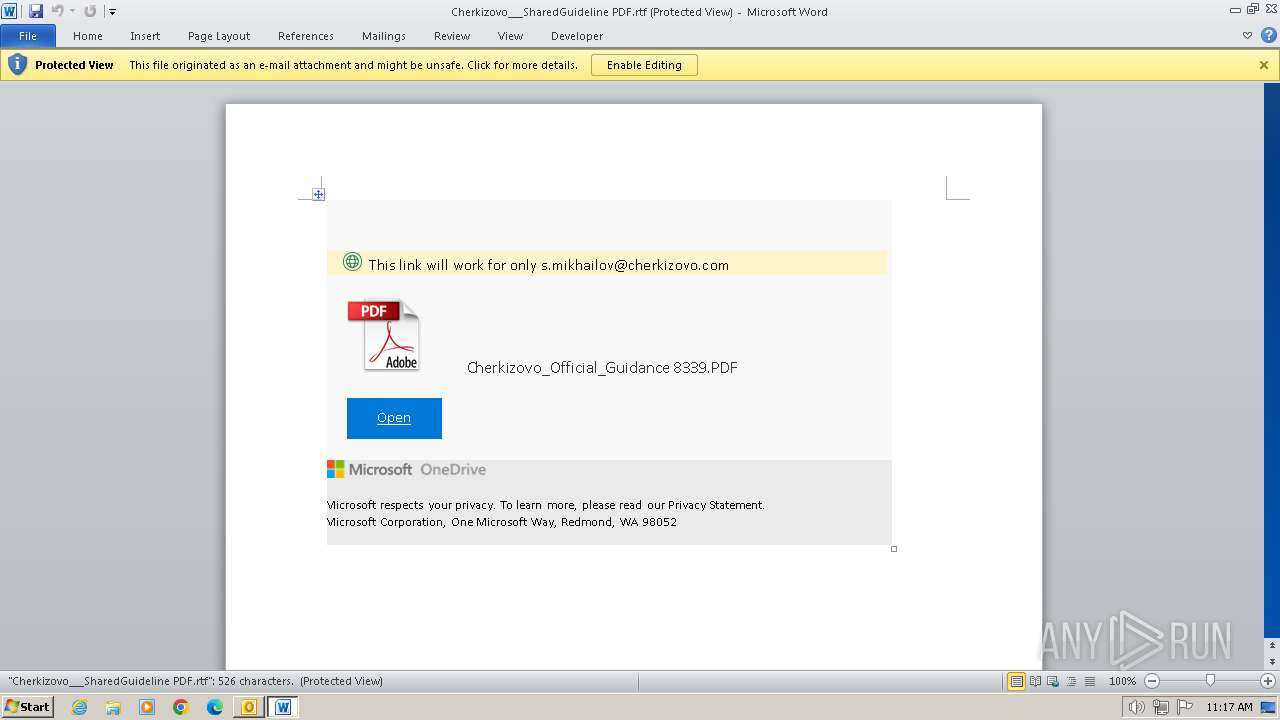The height and width of the screenshot is (720, 1280).
Task: Click the 11:17 AM clock
Action: click(x=1229, y=707)
